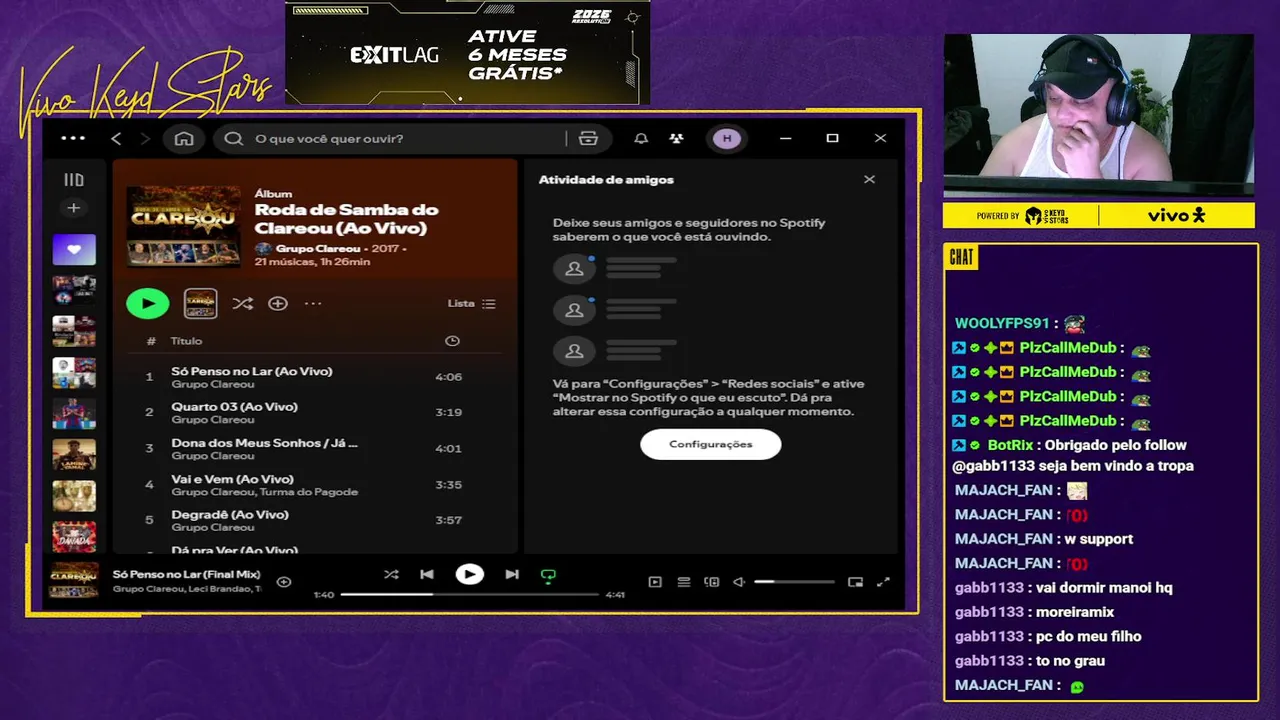Mute with the volume speaker icon
The height and width of the screenshot is (720, 1280).
click(x=739, y=582)
